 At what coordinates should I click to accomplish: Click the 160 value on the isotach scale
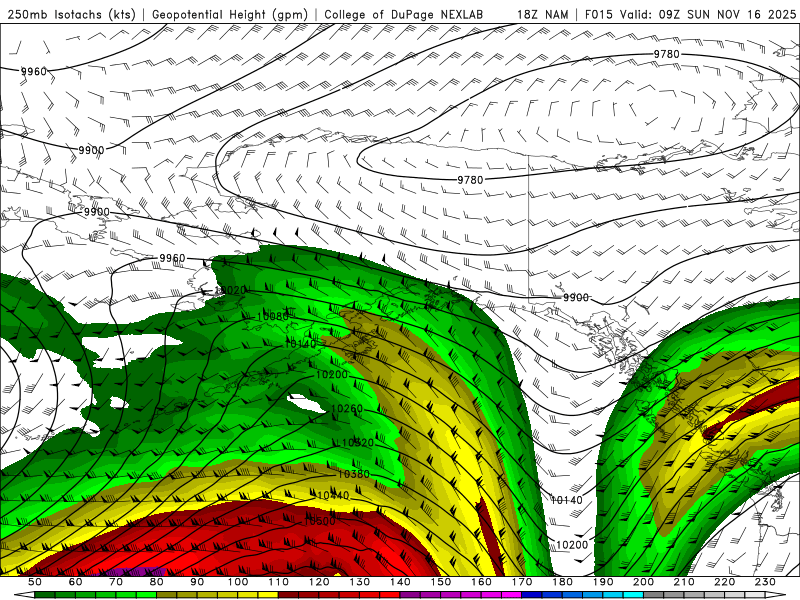click(x=481, y=582)
